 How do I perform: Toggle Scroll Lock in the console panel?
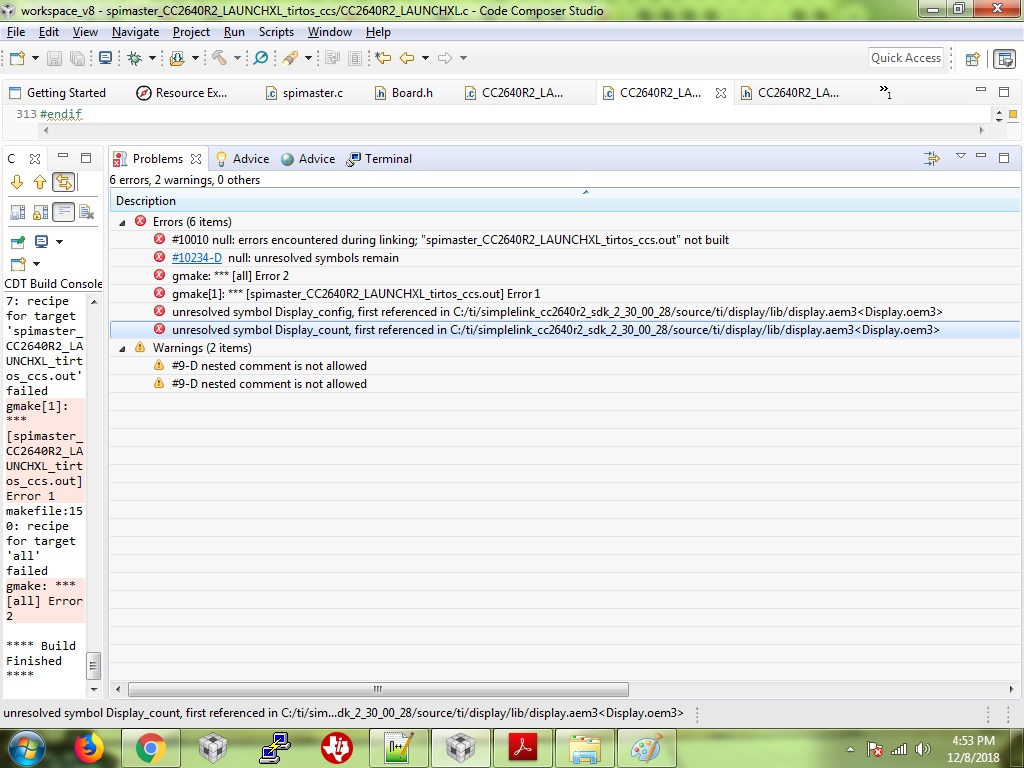[x=40, y=210]
